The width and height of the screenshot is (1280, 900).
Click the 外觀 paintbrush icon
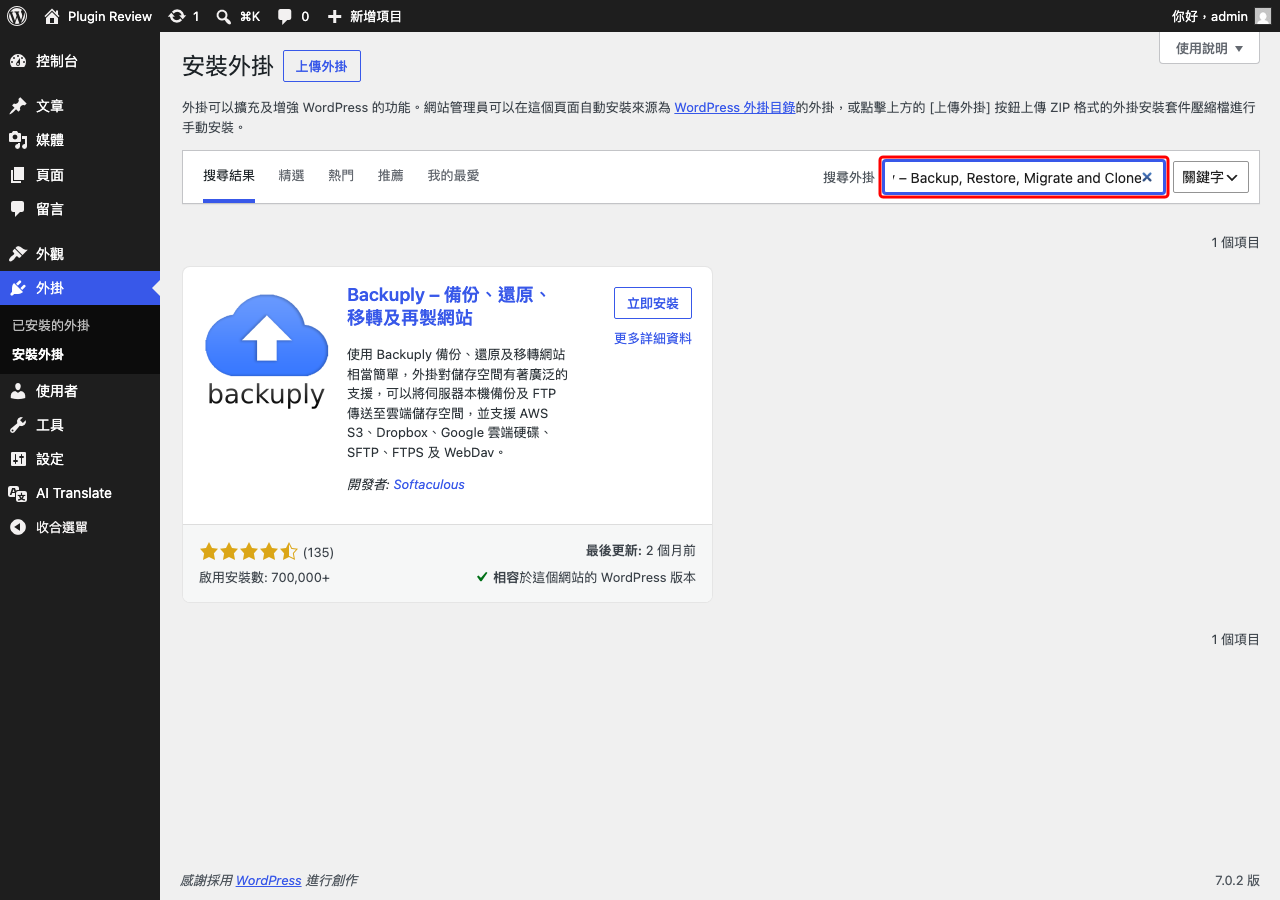pyautogui.click(x=18, y=254)
